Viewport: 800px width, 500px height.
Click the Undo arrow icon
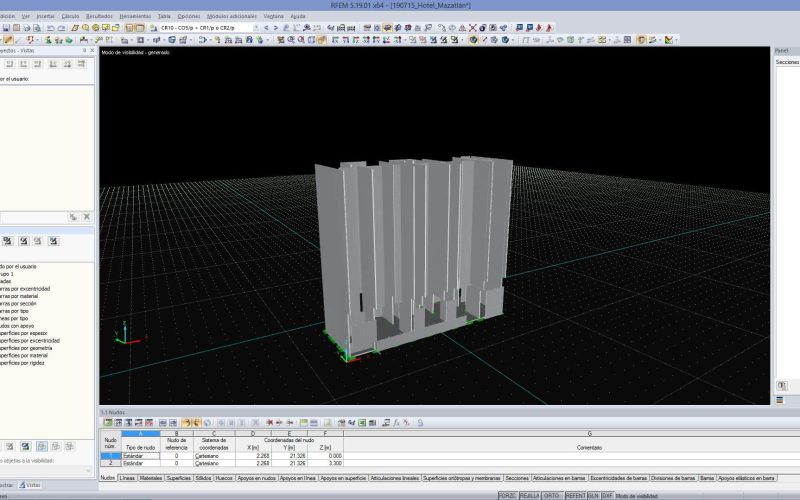(51, 28)
